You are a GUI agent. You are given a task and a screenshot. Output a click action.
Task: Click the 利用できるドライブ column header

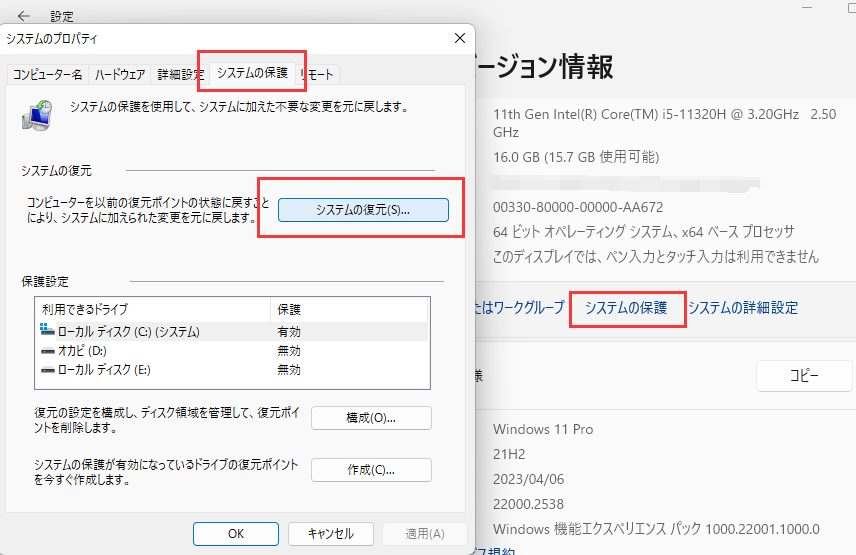[153, 309]
